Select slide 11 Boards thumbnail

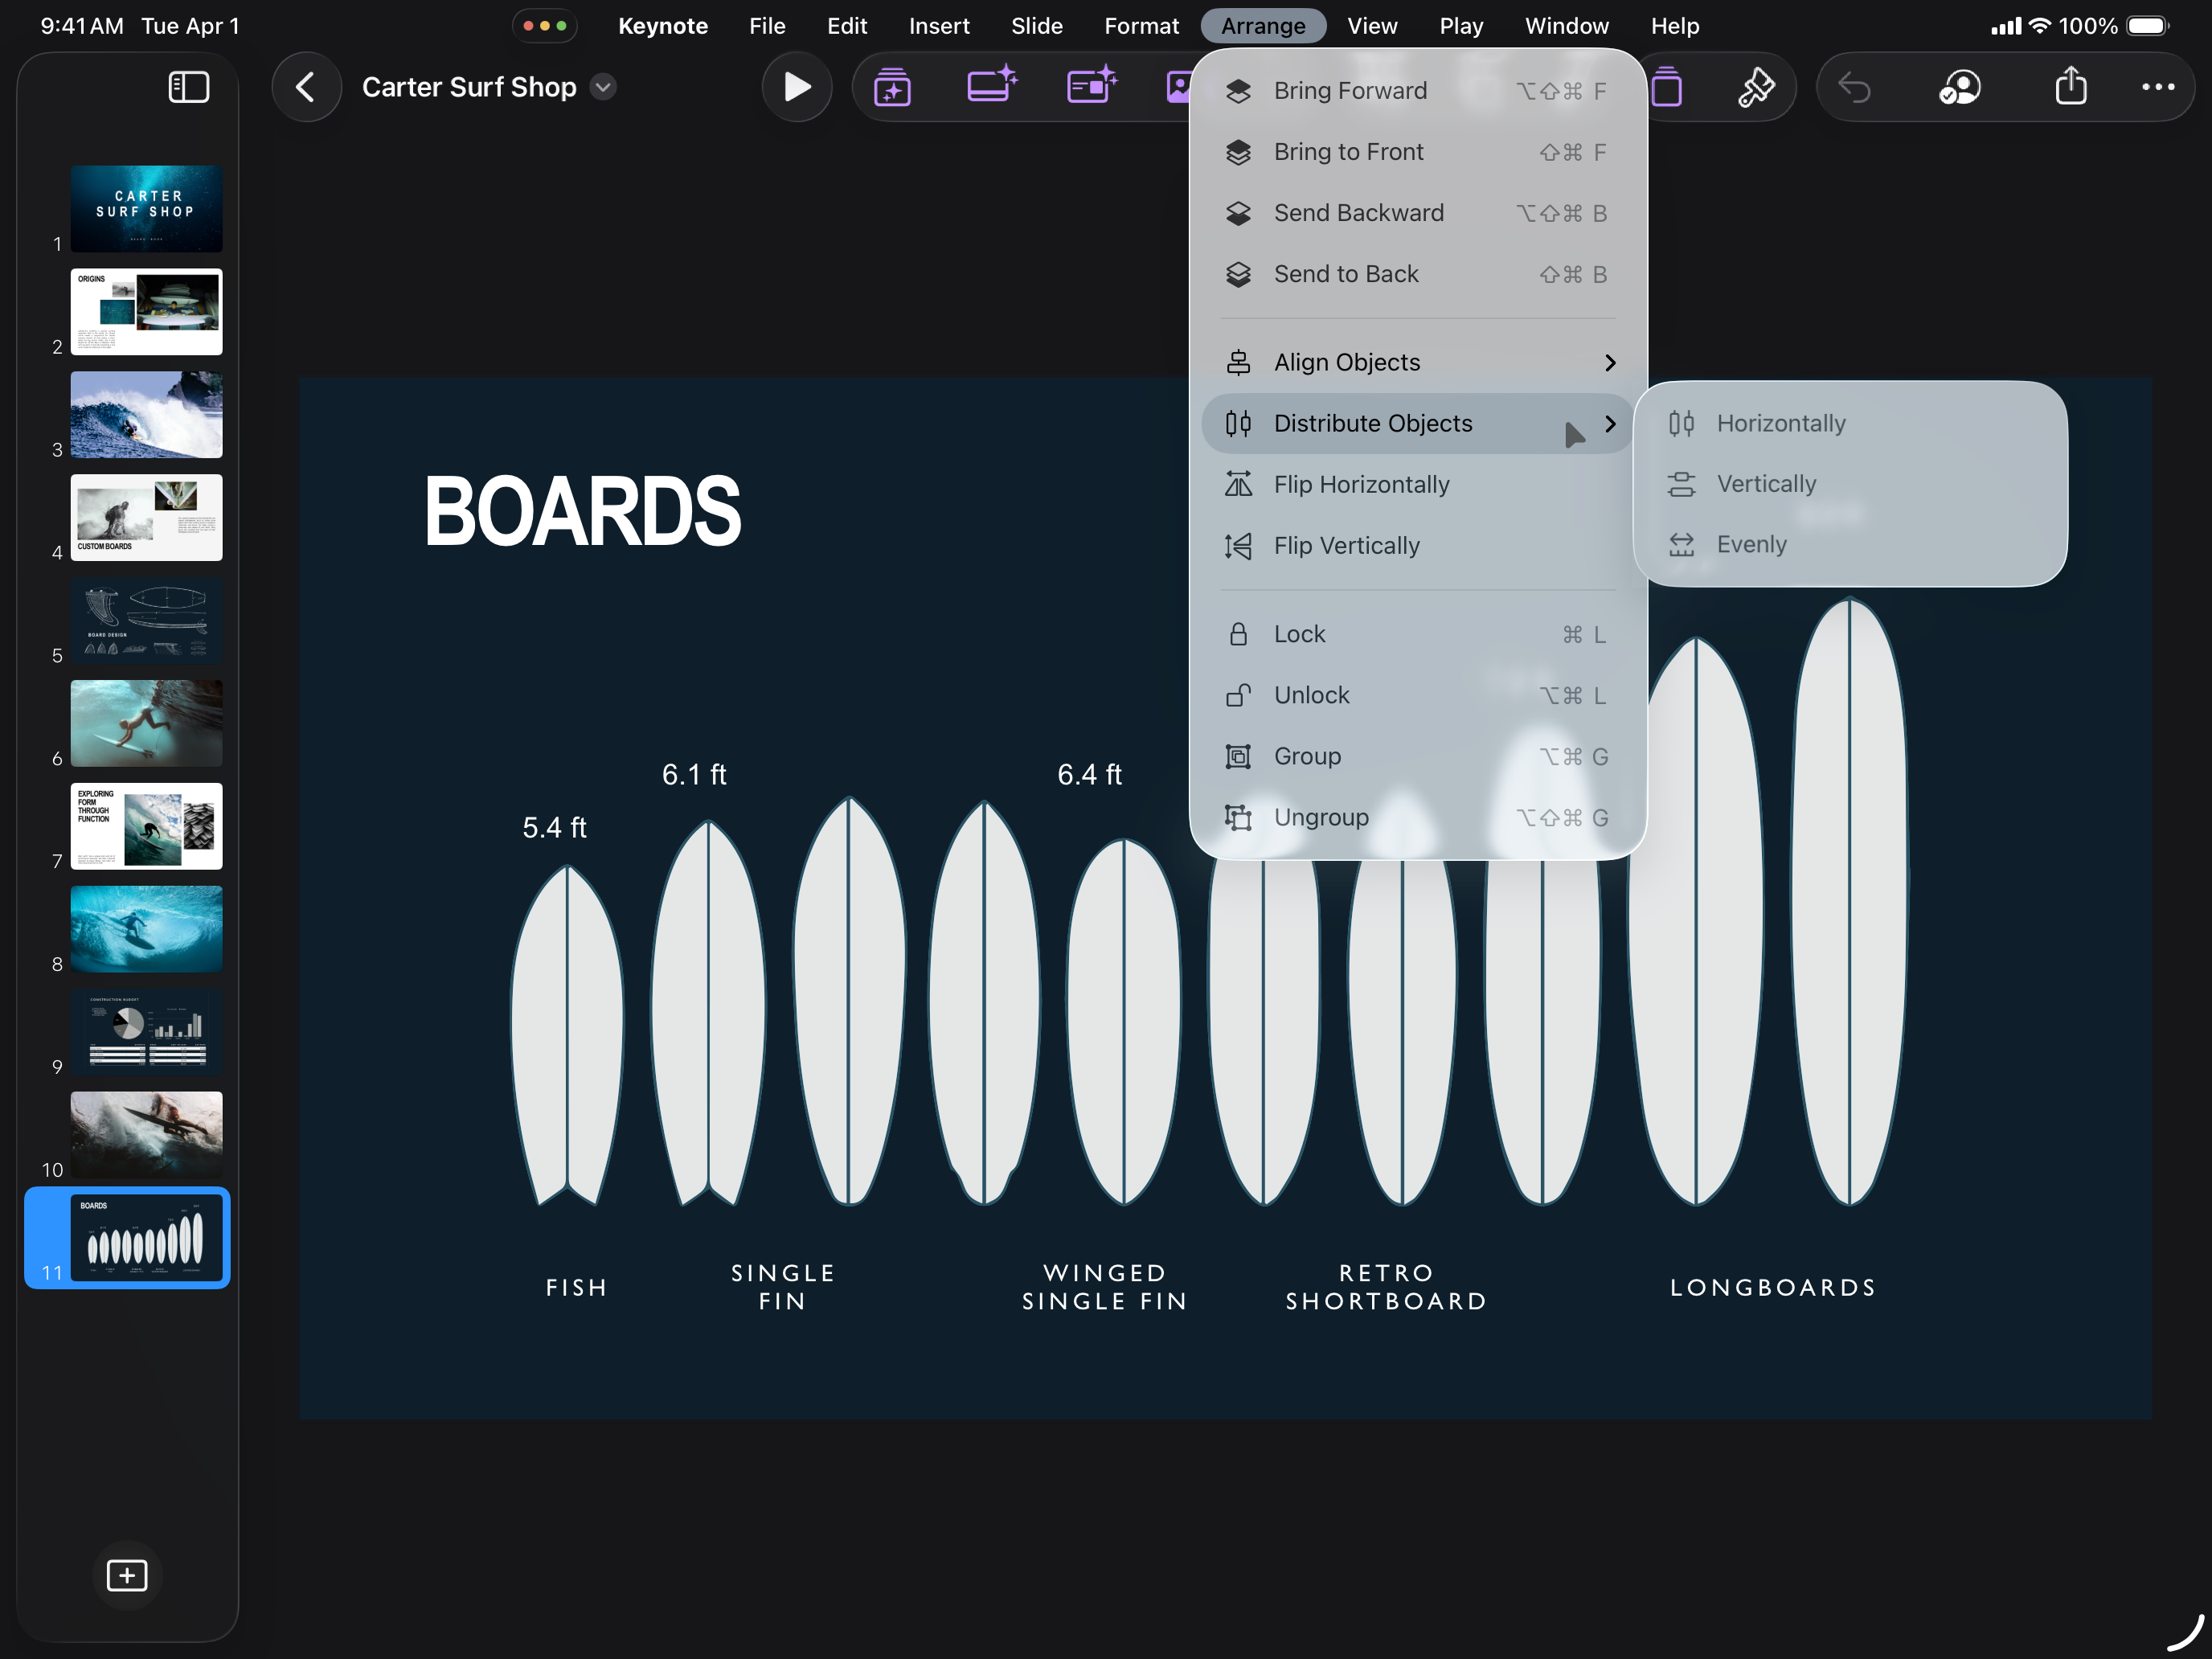147,1238
